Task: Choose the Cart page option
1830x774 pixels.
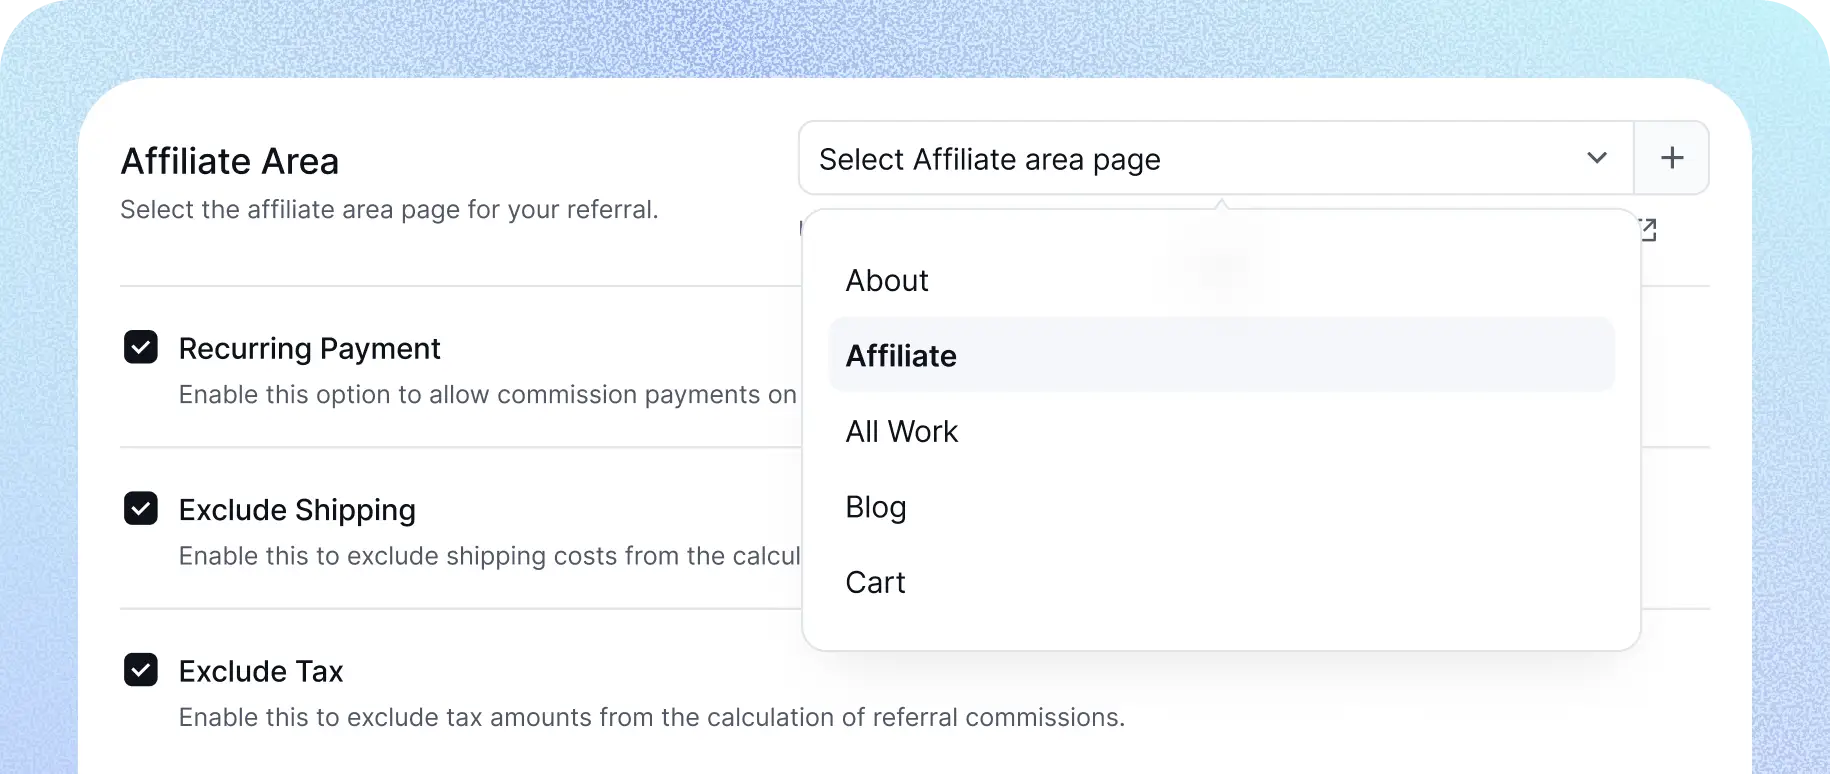Action: (875, 583)
